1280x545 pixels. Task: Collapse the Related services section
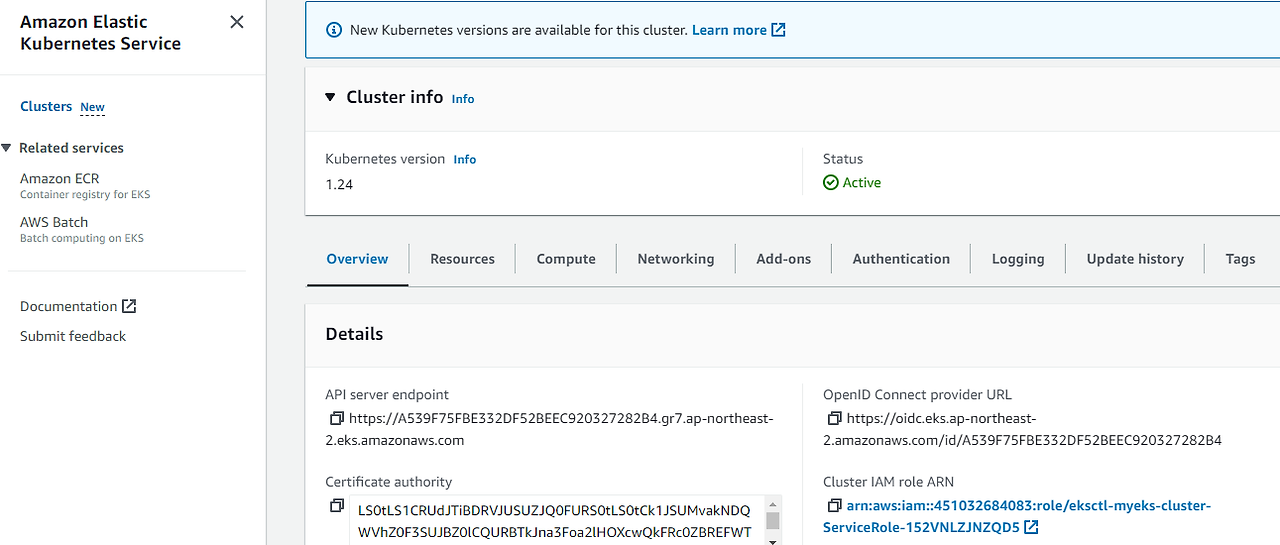pyautogui.click(x=7, y=148)
